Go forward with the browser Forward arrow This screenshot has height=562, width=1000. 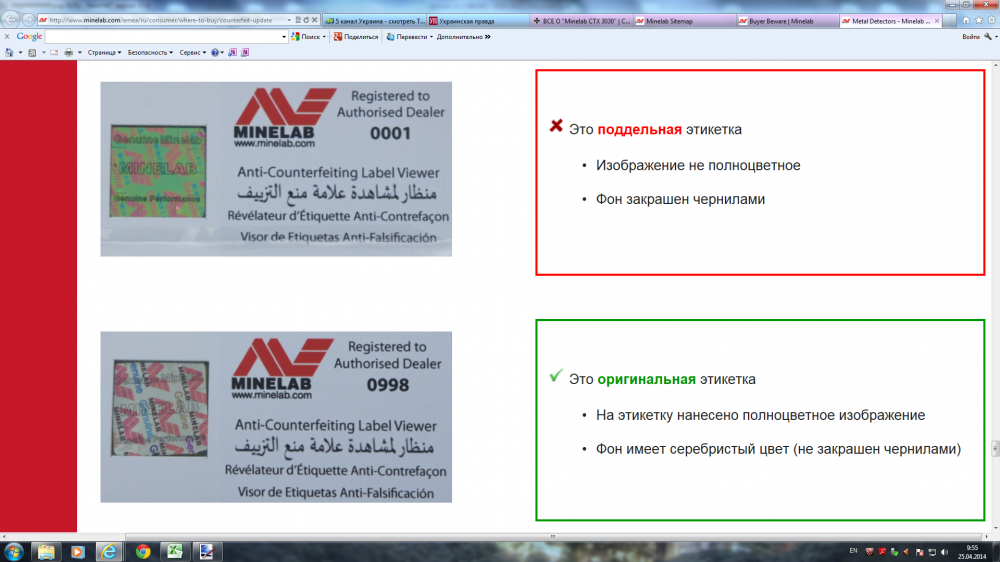point(28,20)
